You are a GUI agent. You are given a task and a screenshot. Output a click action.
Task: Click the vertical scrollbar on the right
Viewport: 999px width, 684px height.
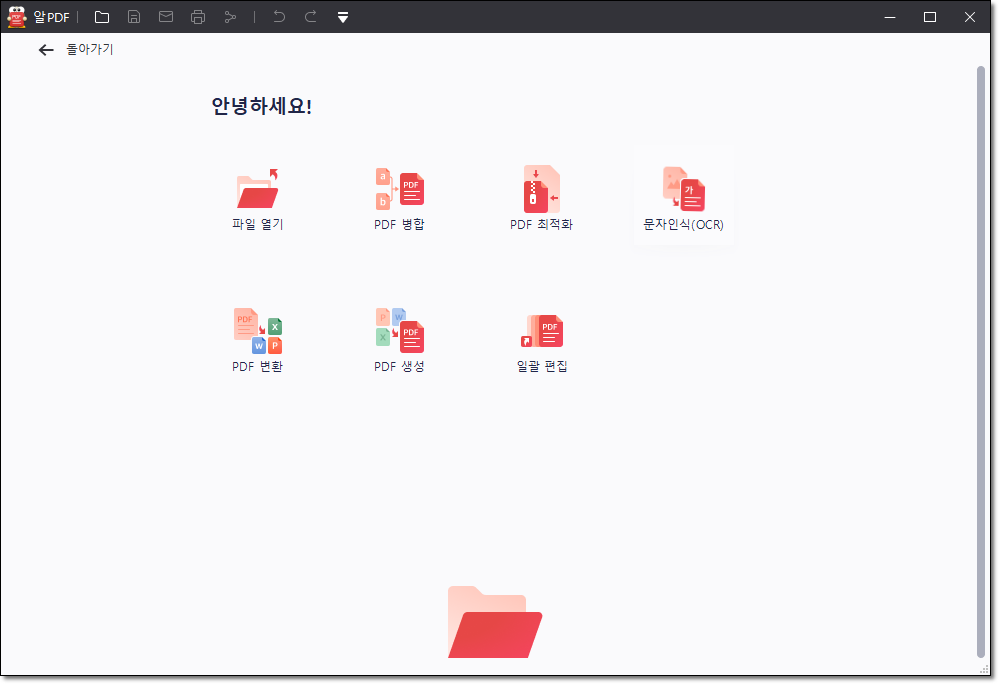[x=981, y=361]
